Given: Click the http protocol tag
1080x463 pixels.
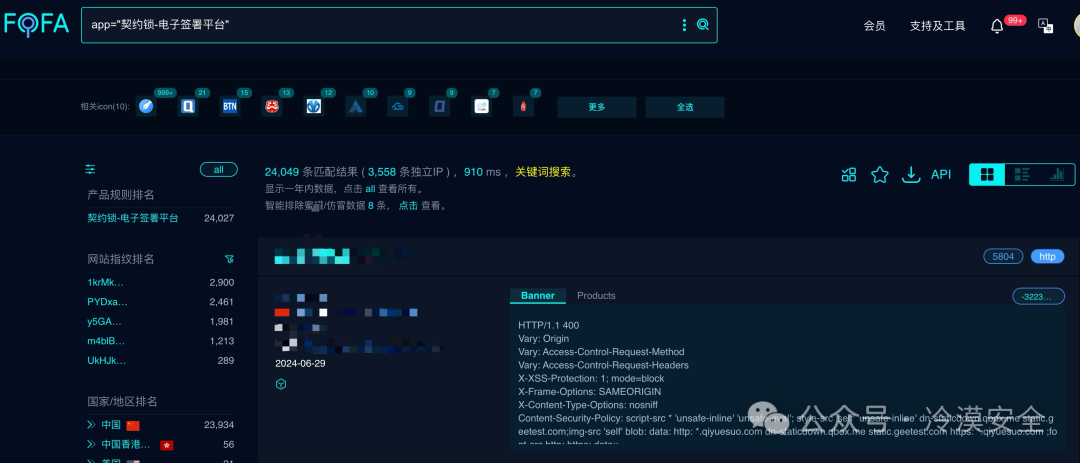Looking at the screenshot, I should (1047, 256).
